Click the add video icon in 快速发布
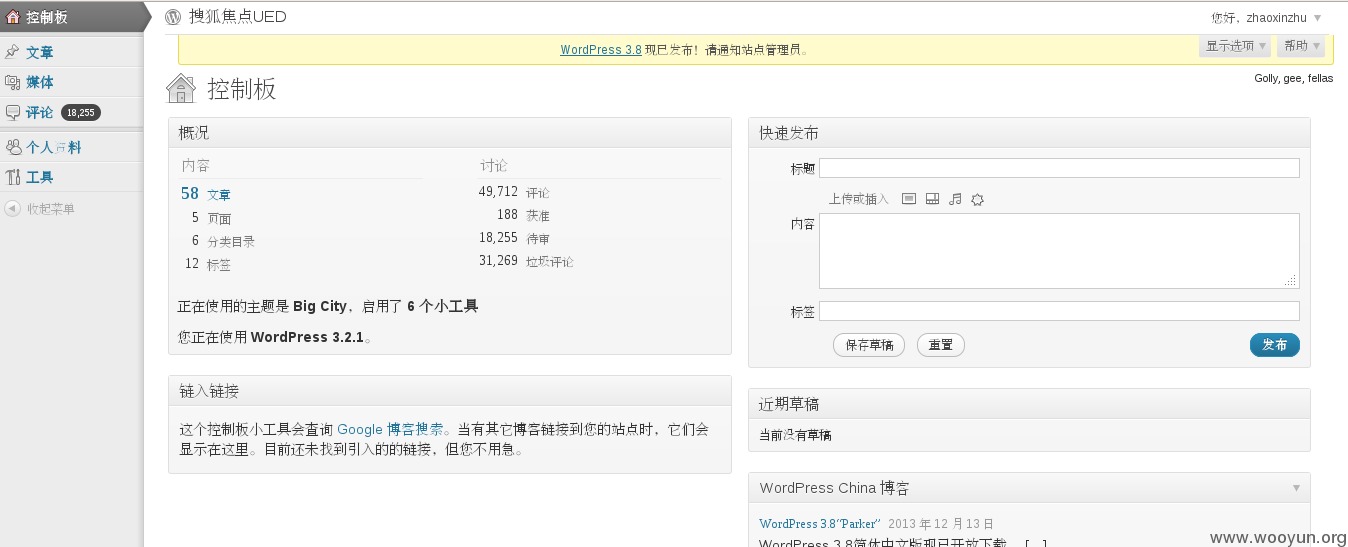 pos(932,199)
